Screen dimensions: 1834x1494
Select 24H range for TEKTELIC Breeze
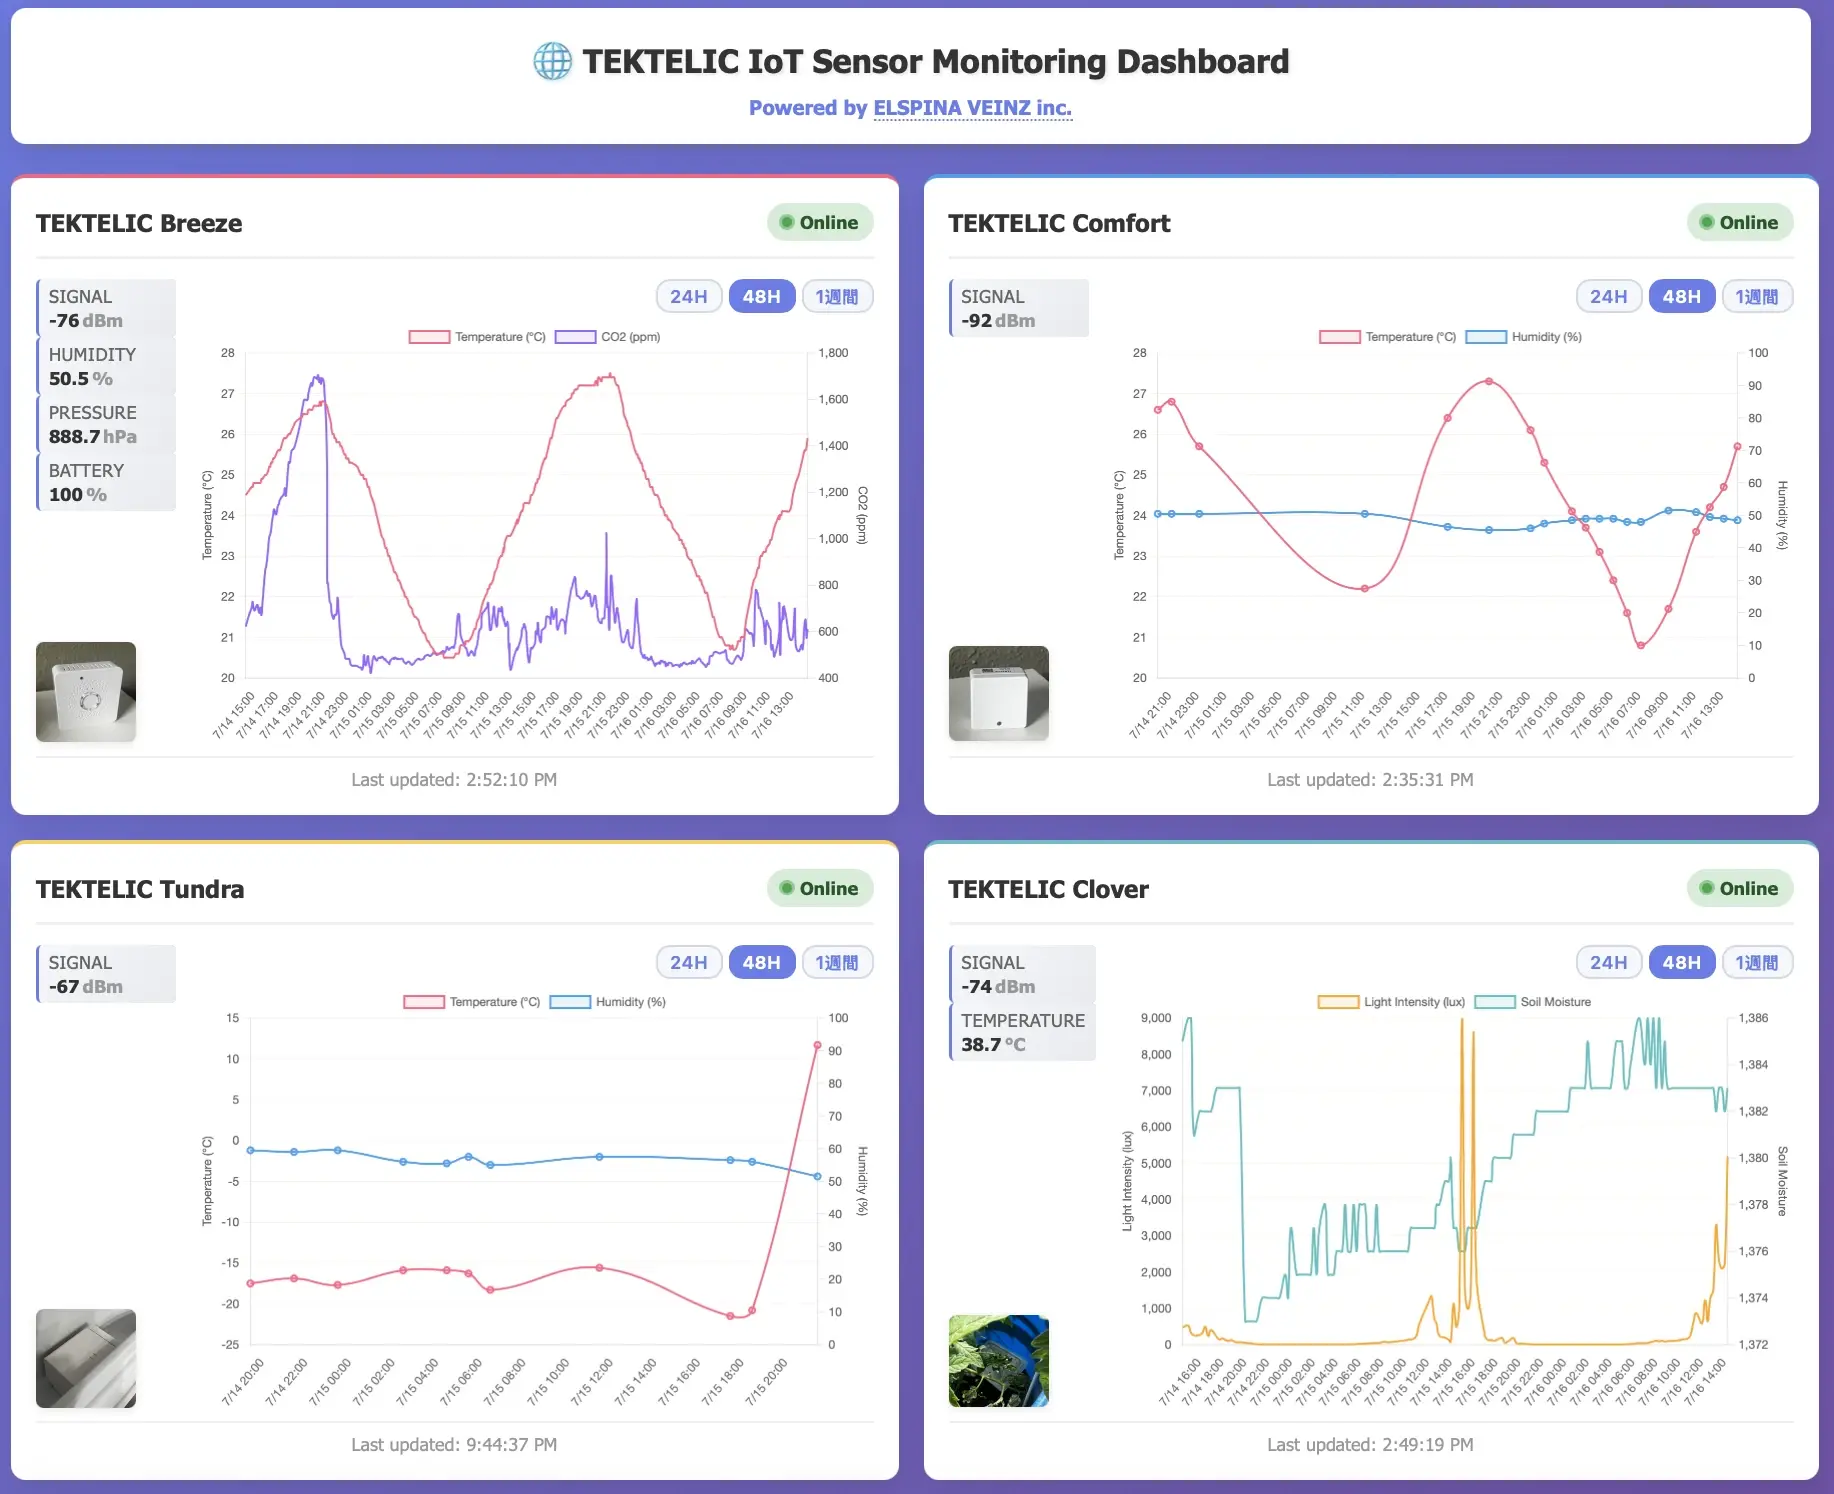click(689, 296)
